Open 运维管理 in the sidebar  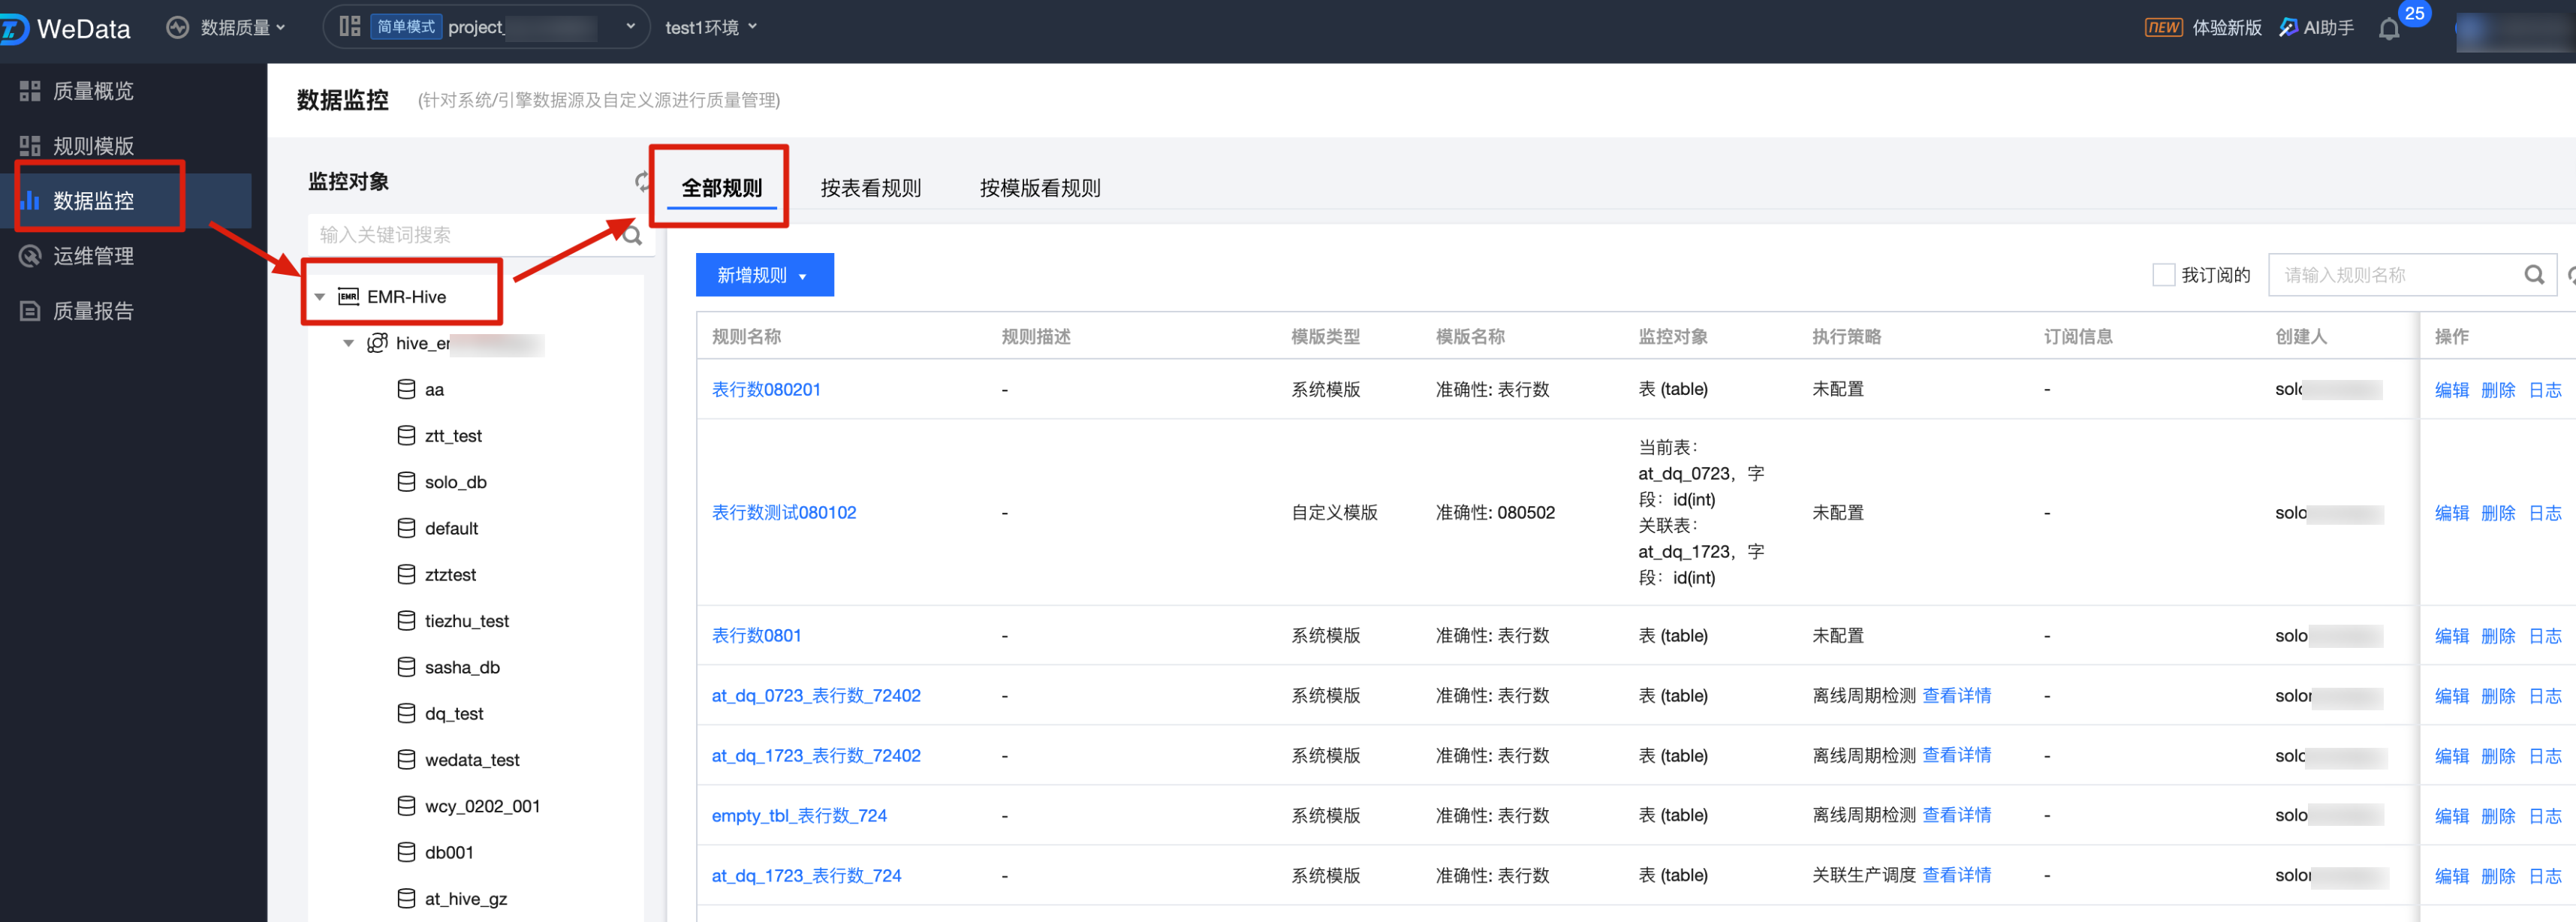tap(92, 256)
